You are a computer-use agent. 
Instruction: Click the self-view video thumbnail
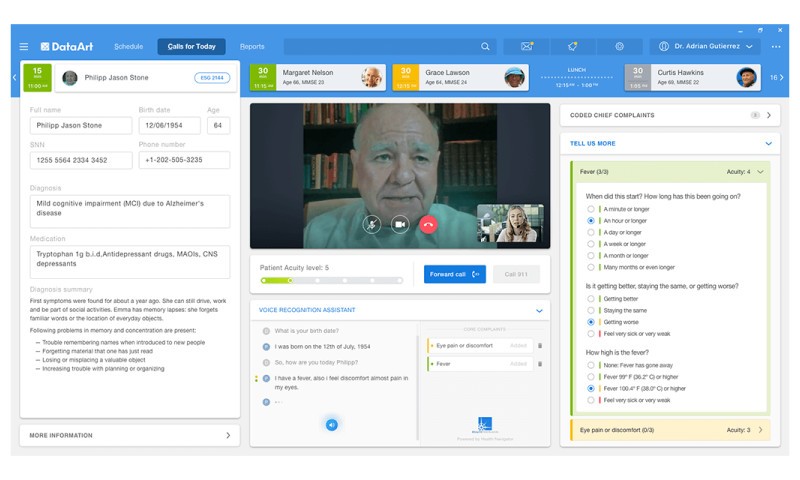coord(510,223)
